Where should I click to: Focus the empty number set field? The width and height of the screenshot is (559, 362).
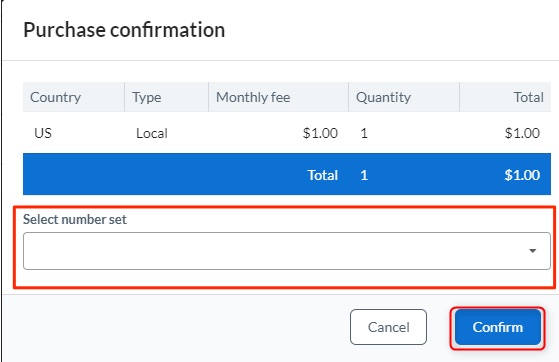287,251
